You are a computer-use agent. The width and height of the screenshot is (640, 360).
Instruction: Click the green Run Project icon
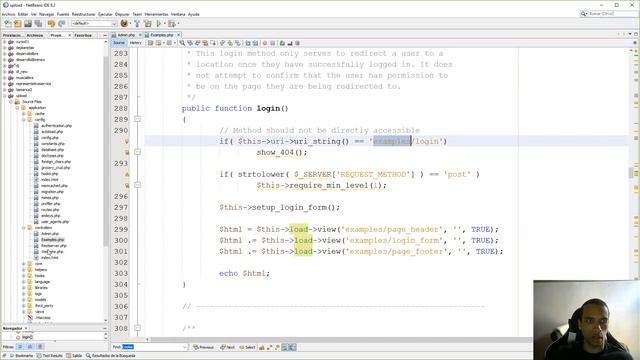159,24
